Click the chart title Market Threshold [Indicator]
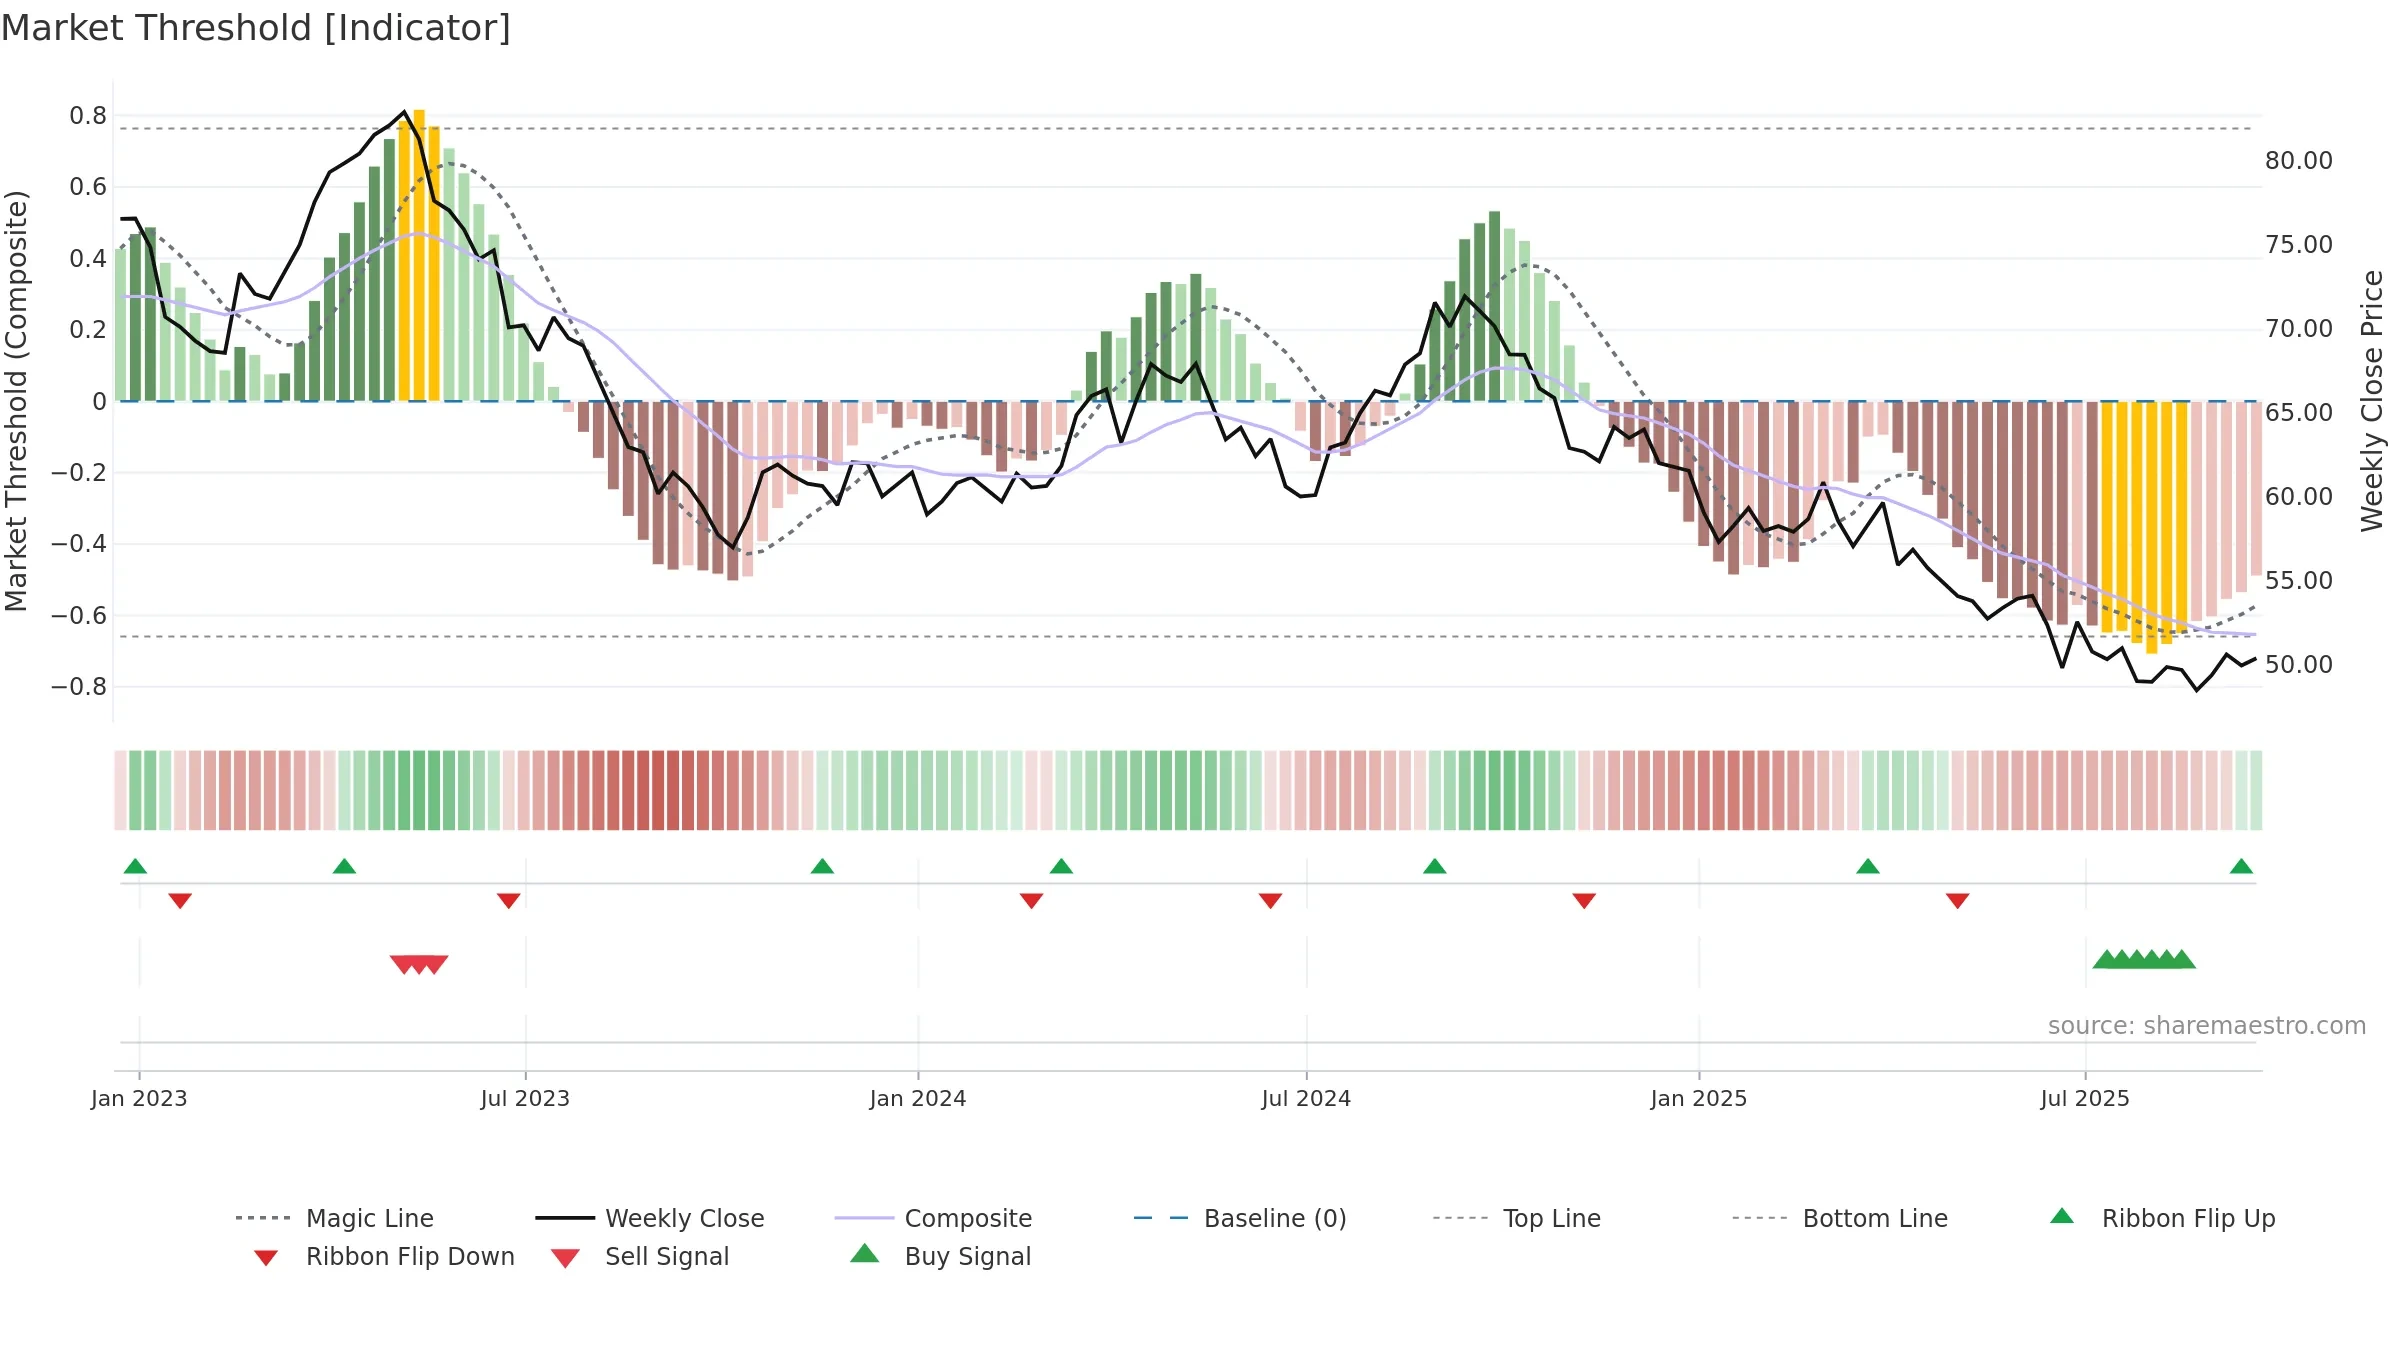This screenshot has height=1350, width=2400. pos(256,28)
